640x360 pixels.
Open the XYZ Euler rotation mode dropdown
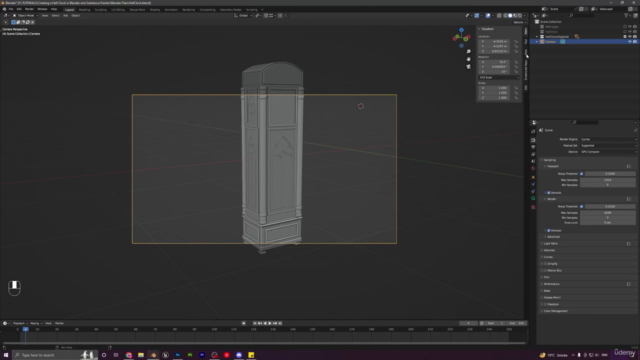coord(499,78)
